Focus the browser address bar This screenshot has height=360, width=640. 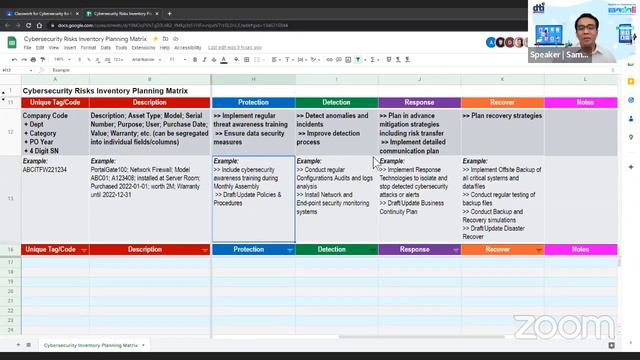coord(286,25)
